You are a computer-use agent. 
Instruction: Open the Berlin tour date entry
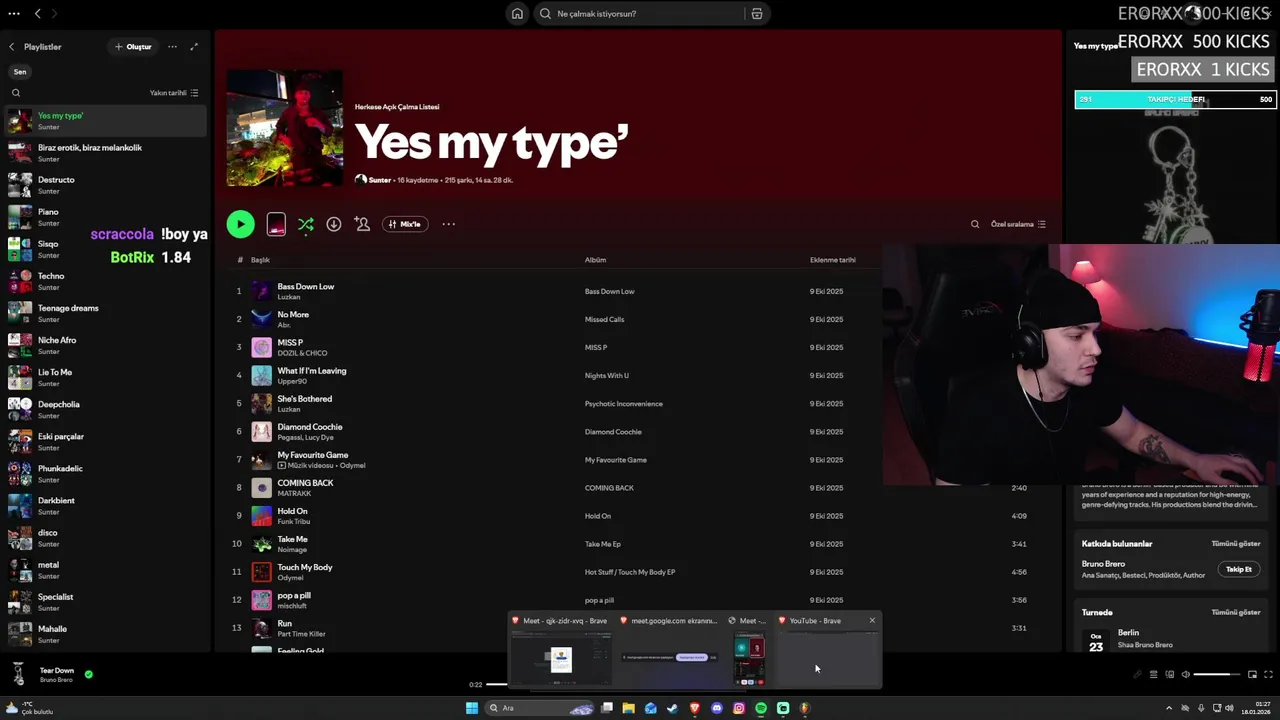(1170, 638)
